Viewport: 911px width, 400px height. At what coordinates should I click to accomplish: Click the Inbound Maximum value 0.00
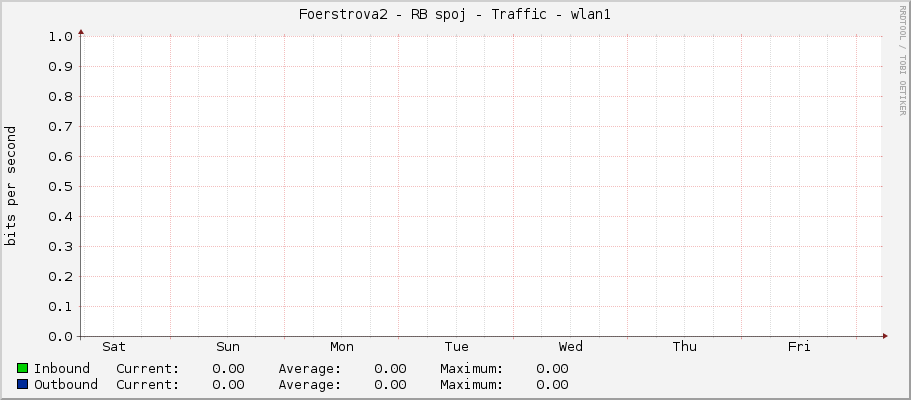point(553,369)
